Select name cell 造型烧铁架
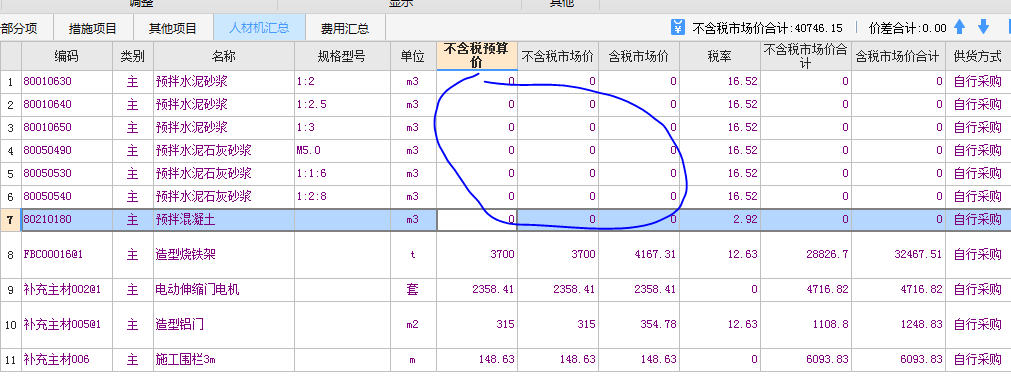Image resolution: width=1011 pixels, height=385 pixels. point(224,254)
